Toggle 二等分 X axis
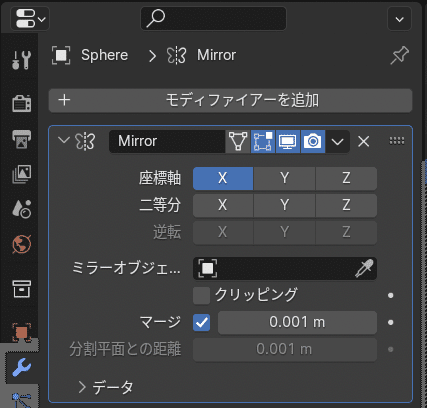427x408 pixels. tap(223, 205)
